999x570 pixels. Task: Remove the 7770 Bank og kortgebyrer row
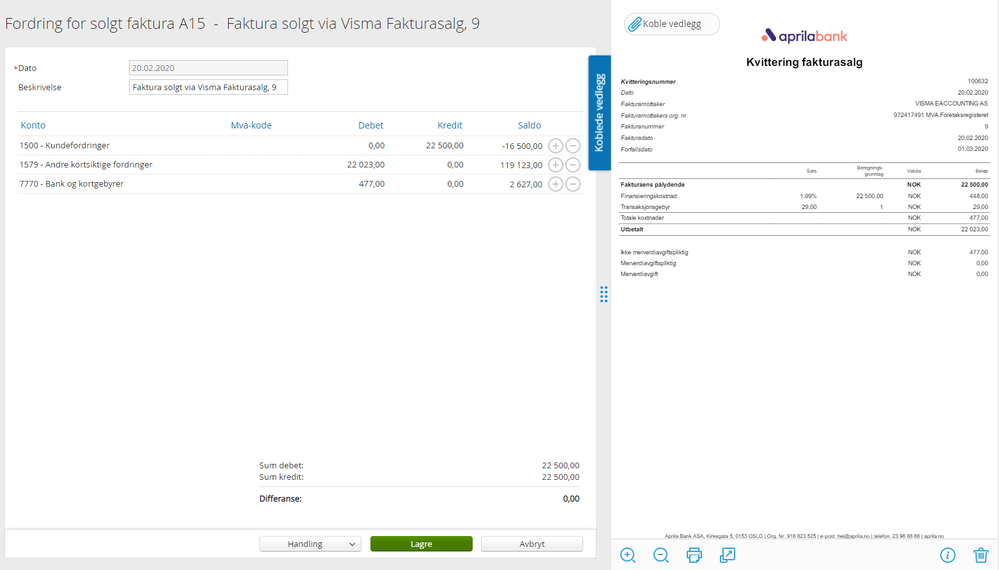point(573,184)
